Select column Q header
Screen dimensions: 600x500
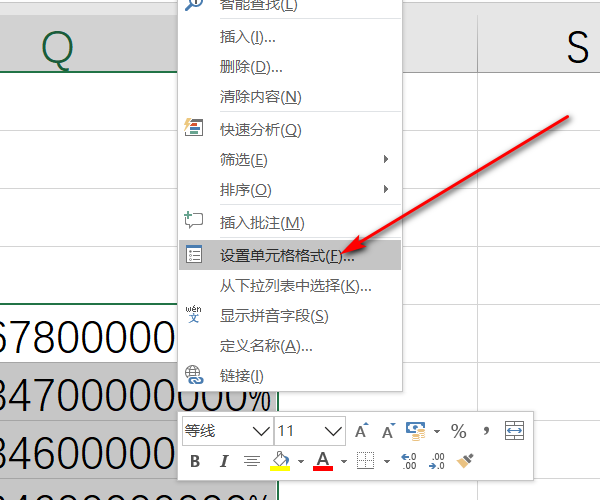click(x=88, y=43)
